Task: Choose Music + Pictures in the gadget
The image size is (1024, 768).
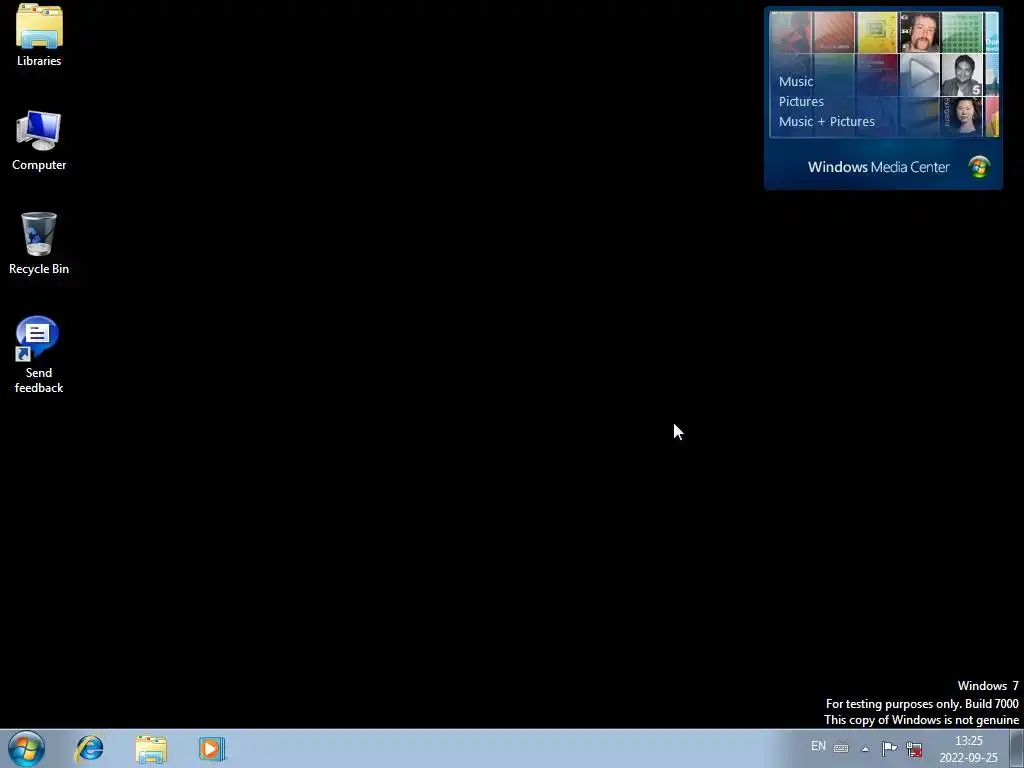Action: coord(826,121)
